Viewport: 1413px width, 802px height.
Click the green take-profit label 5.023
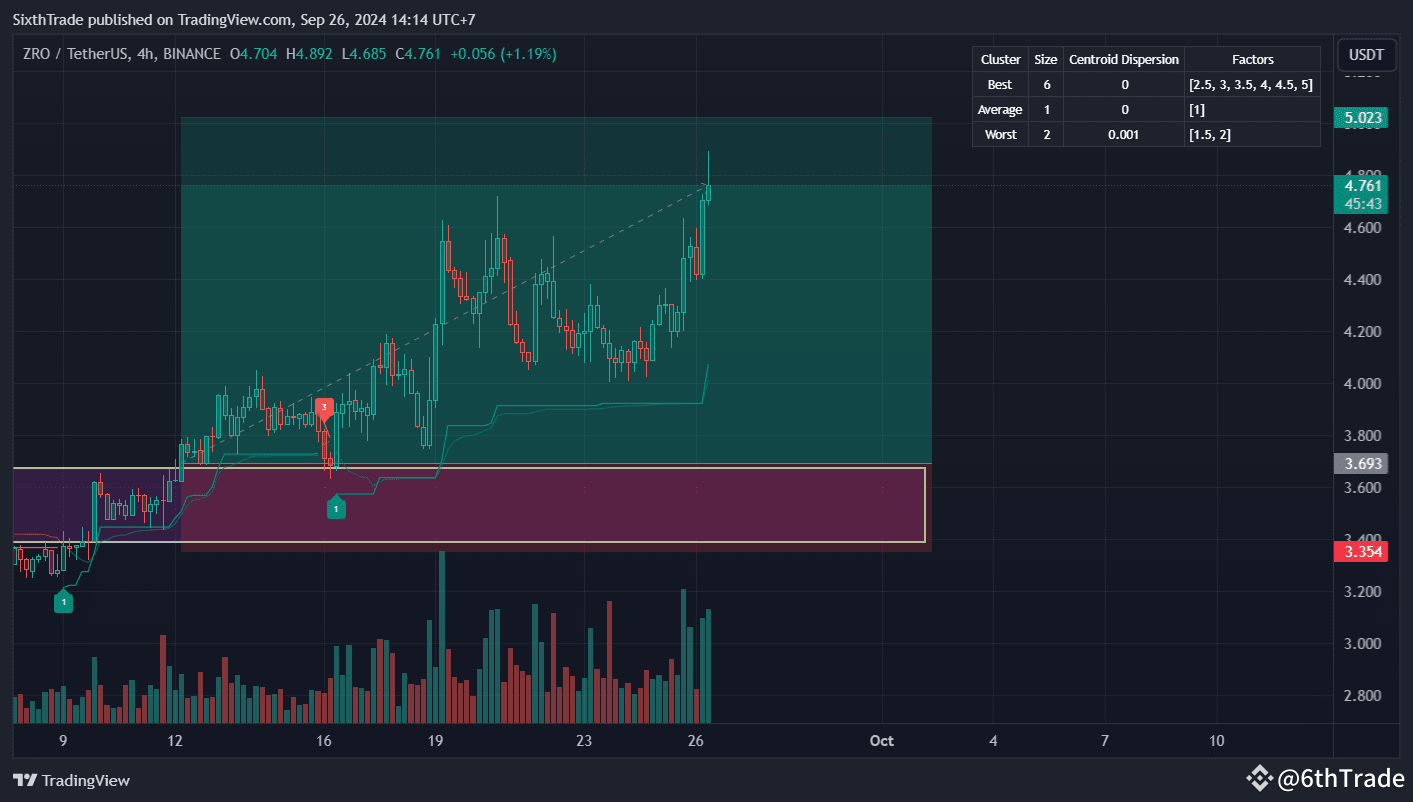coord(1362,117)
